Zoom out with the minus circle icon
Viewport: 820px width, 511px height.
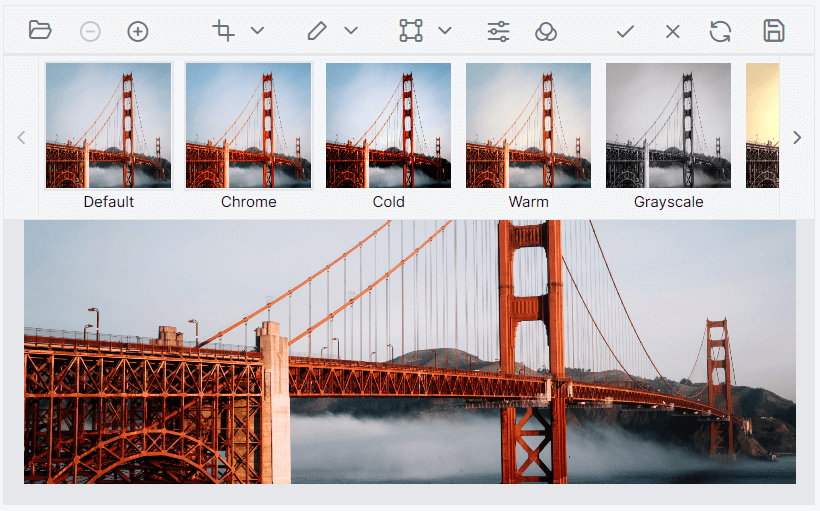(x=90, y=31)
